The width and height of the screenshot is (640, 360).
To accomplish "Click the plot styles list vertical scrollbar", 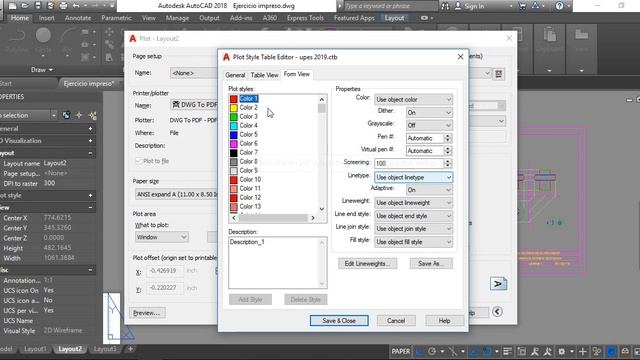I will click(322, 154).
